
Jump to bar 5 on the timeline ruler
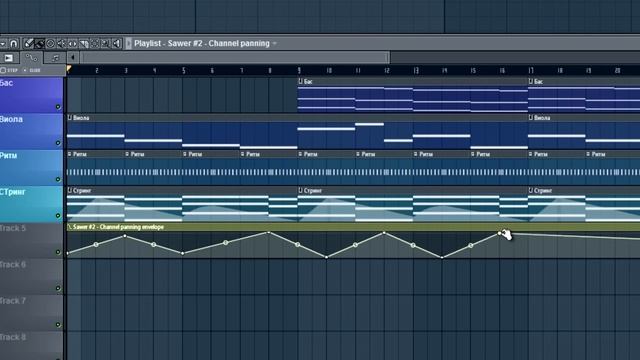coord(184,71)
